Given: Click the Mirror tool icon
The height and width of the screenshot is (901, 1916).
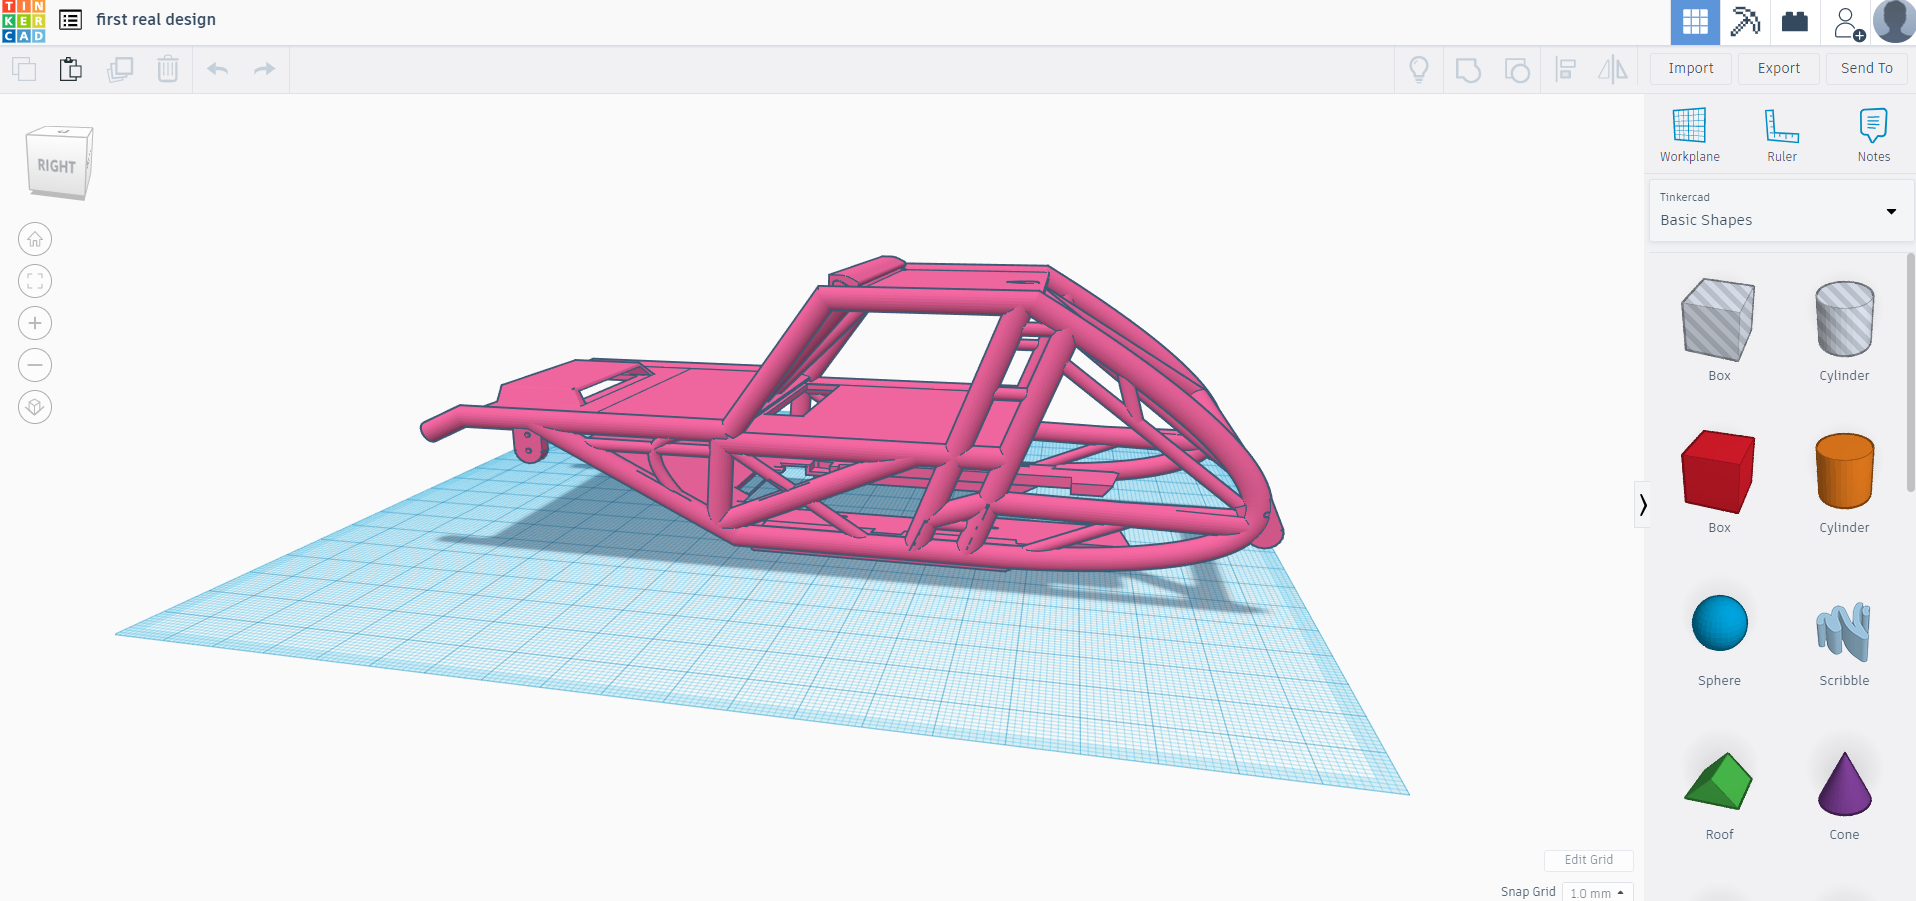Looking at the screenshot, I should 1613,69.
